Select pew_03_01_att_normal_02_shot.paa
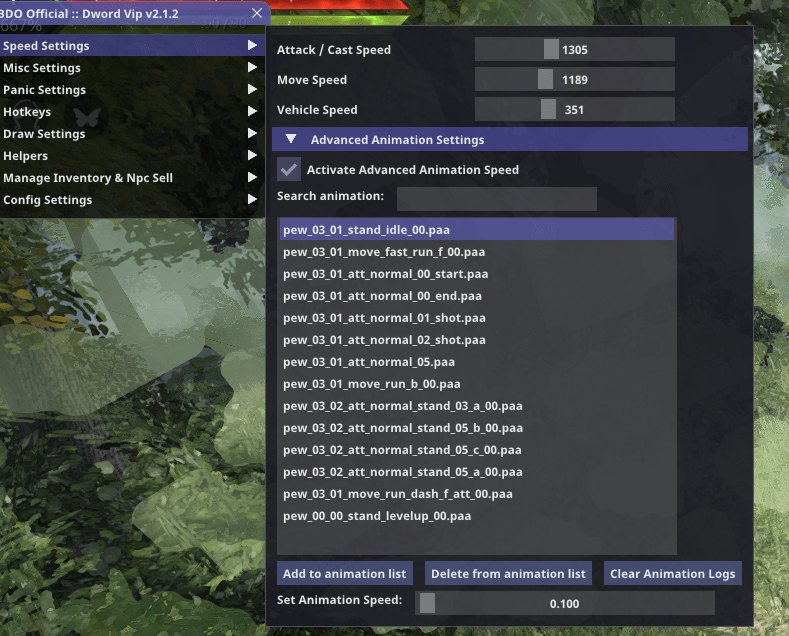Screen dimensions: 789x636 point(477,340)
